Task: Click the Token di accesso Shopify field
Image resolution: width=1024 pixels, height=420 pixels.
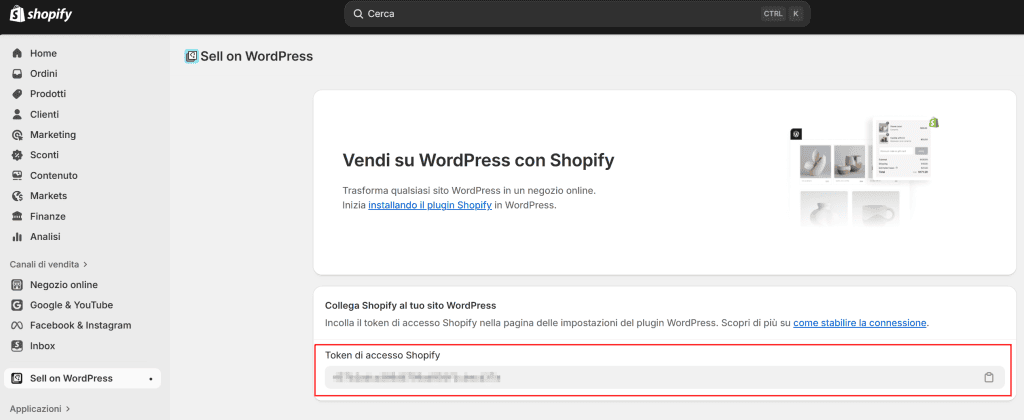Action: [665, 378]
